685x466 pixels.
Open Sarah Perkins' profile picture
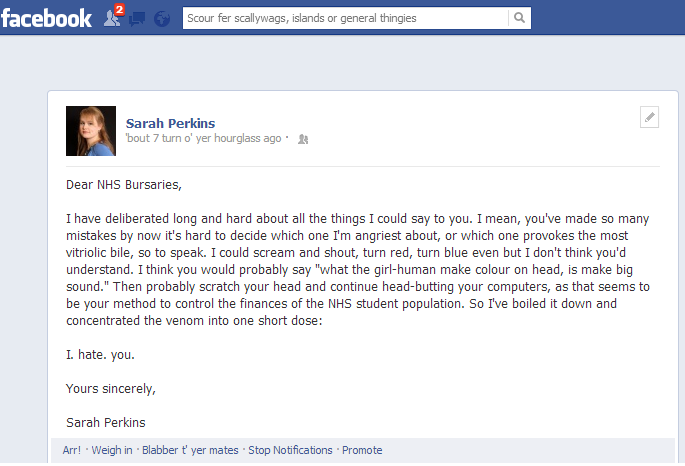pyautogui.click(x=91, y=131)
